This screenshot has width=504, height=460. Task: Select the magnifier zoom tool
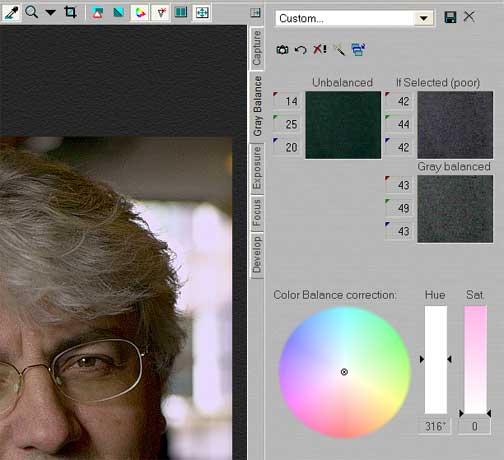(31, 12)
